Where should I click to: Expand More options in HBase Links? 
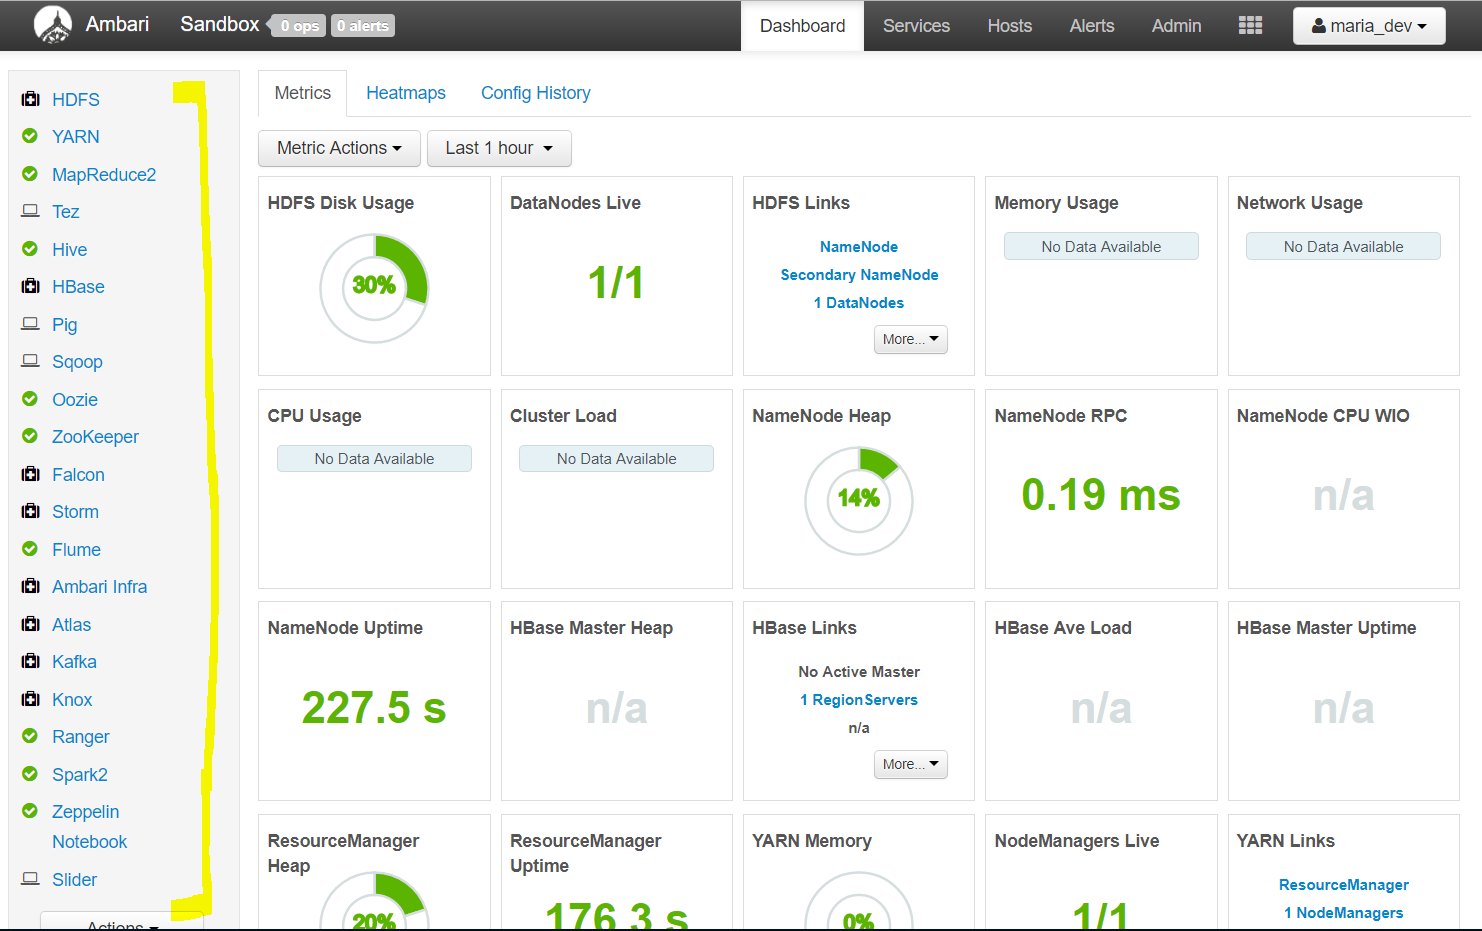(910, 764)
